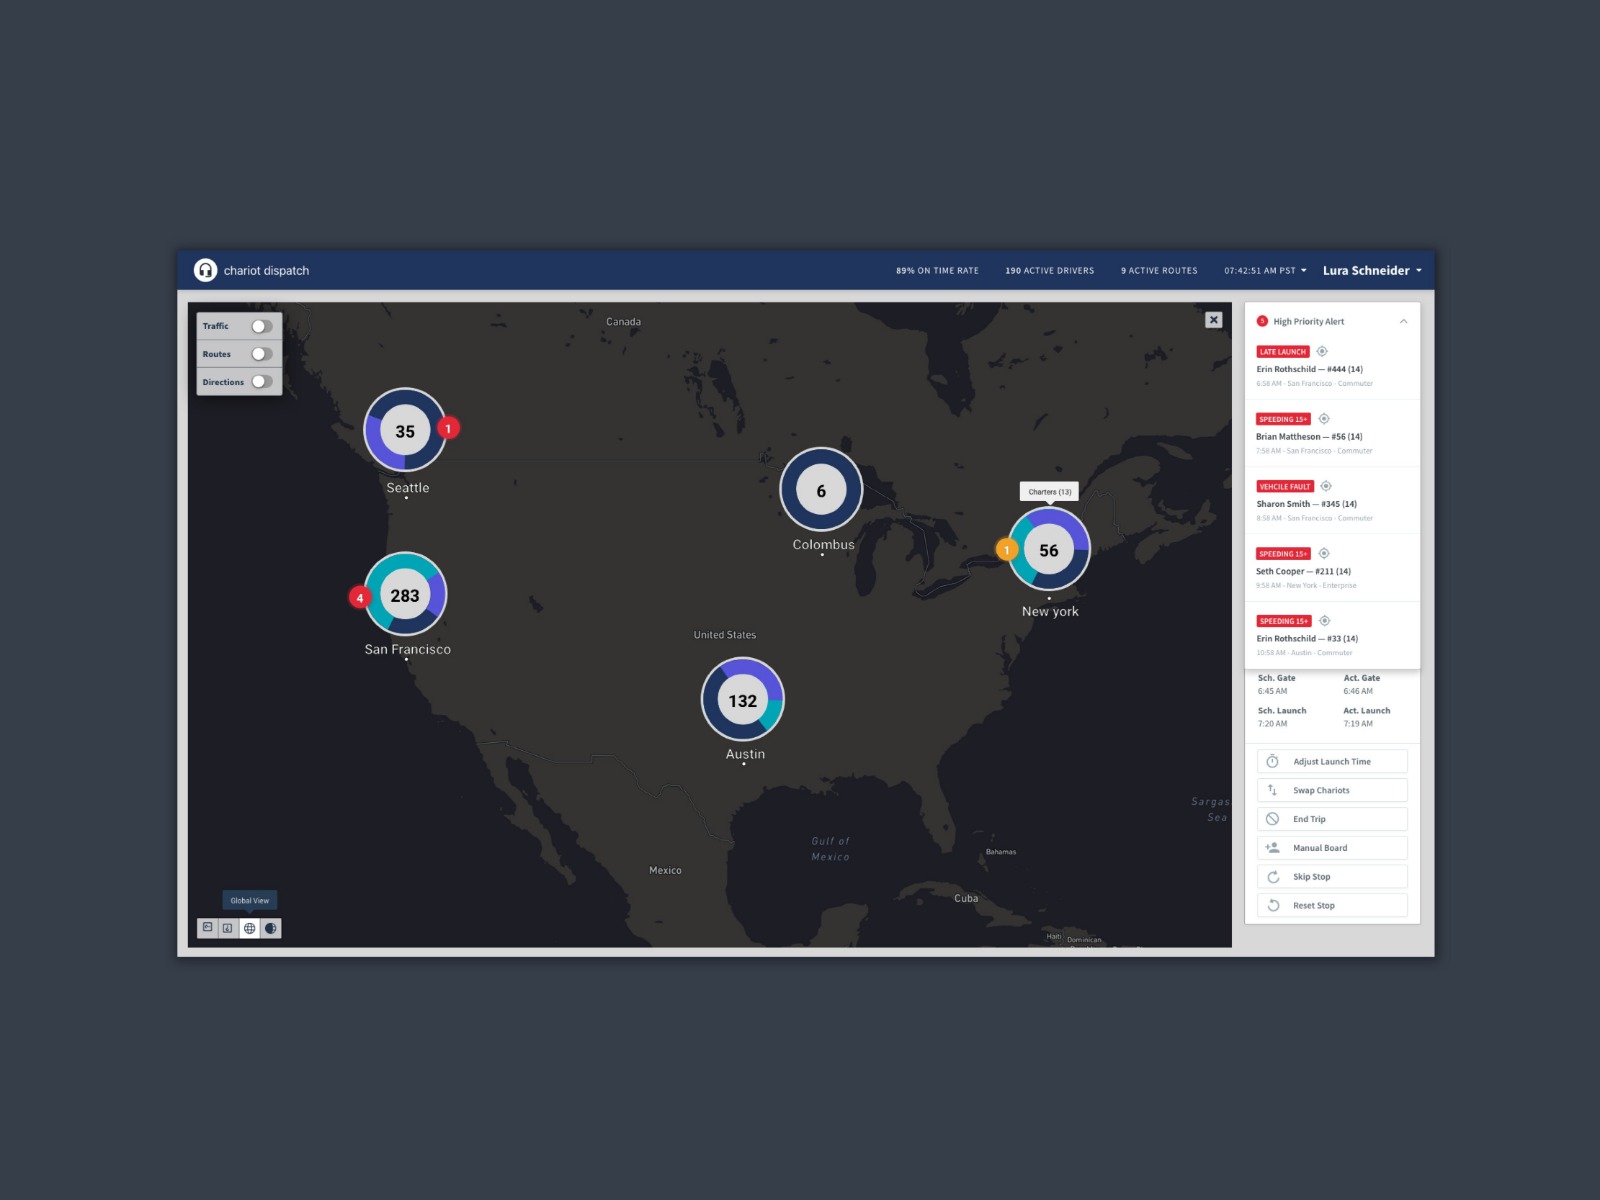Select the 9 Active Routes header item

pyautogui.click(x=1158, y=271)
